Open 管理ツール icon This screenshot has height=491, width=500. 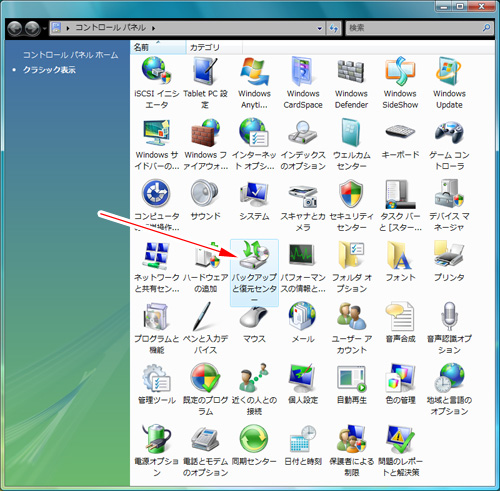(156, 378)
